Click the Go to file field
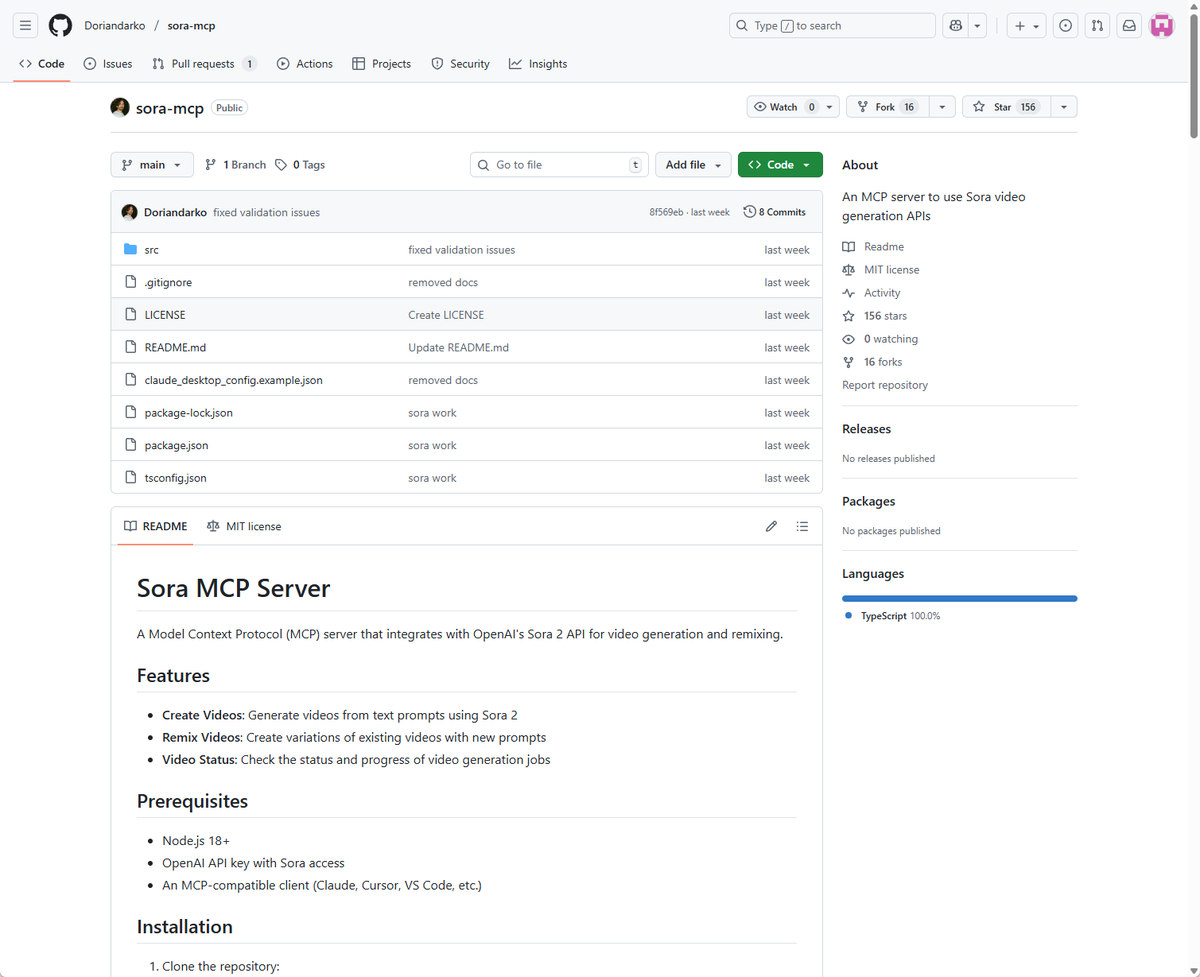 [559, 165]
